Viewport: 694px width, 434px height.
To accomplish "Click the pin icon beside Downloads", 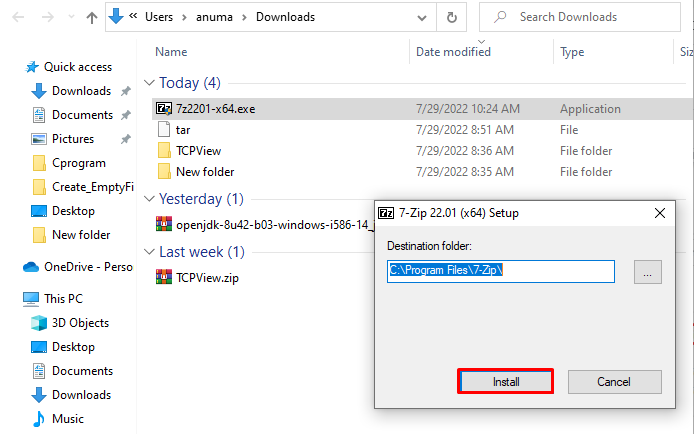I will pos(126,91).
